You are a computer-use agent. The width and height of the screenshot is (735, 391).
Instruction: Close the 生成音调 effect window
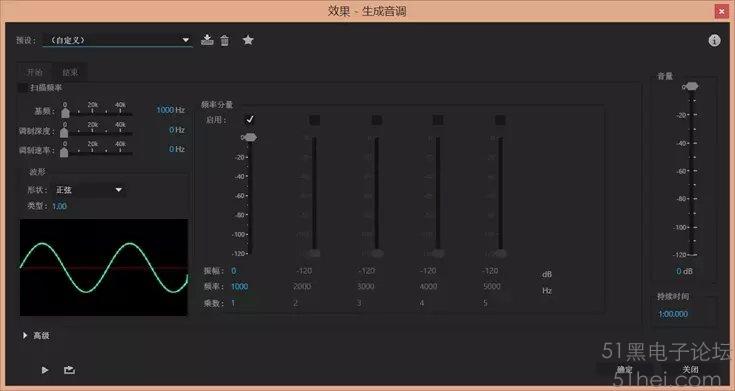tap(722, 11)
